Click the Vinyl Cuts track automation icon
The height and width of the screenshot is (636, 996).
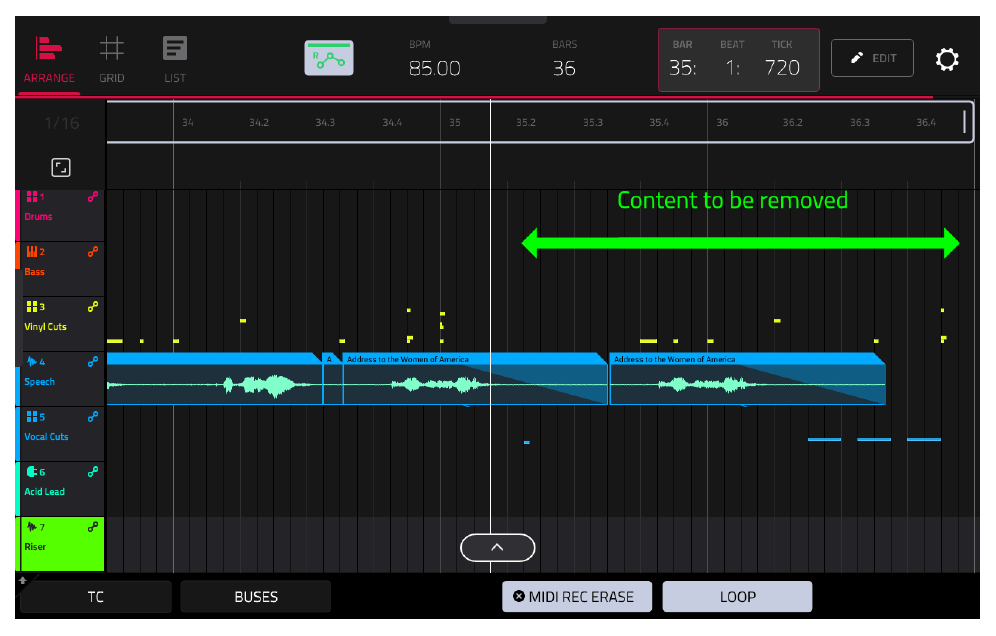point(93,307)
